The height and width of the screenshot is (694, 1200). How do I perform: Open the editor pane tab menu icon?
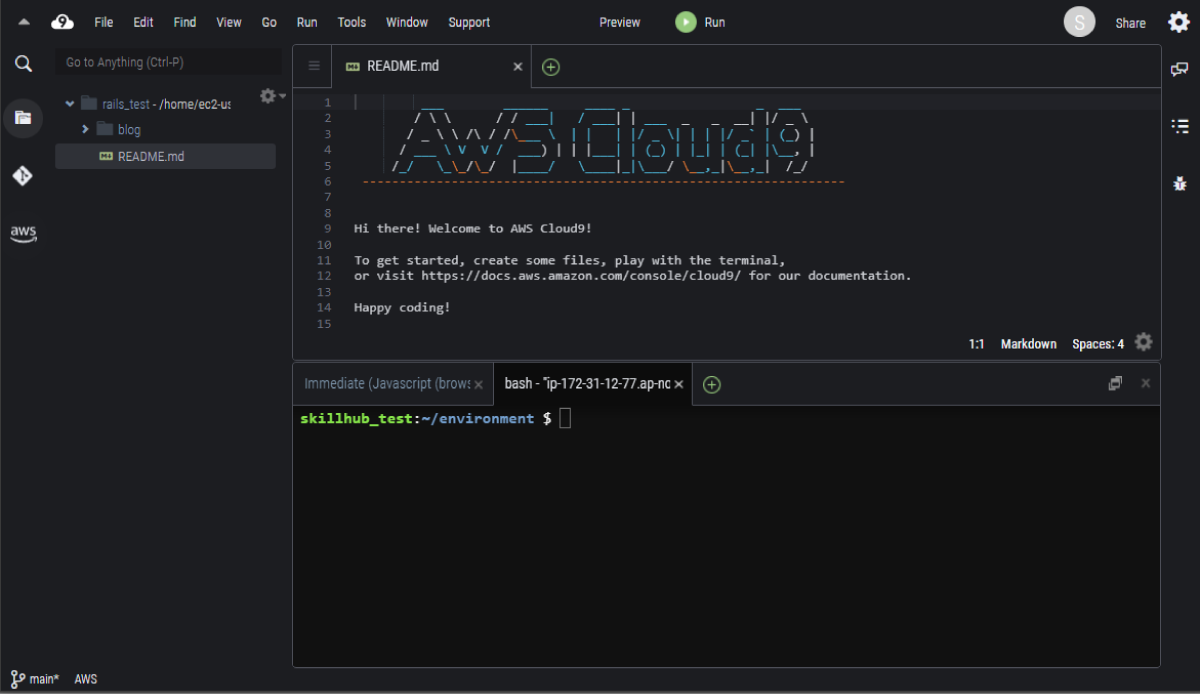tap(314, 66)
